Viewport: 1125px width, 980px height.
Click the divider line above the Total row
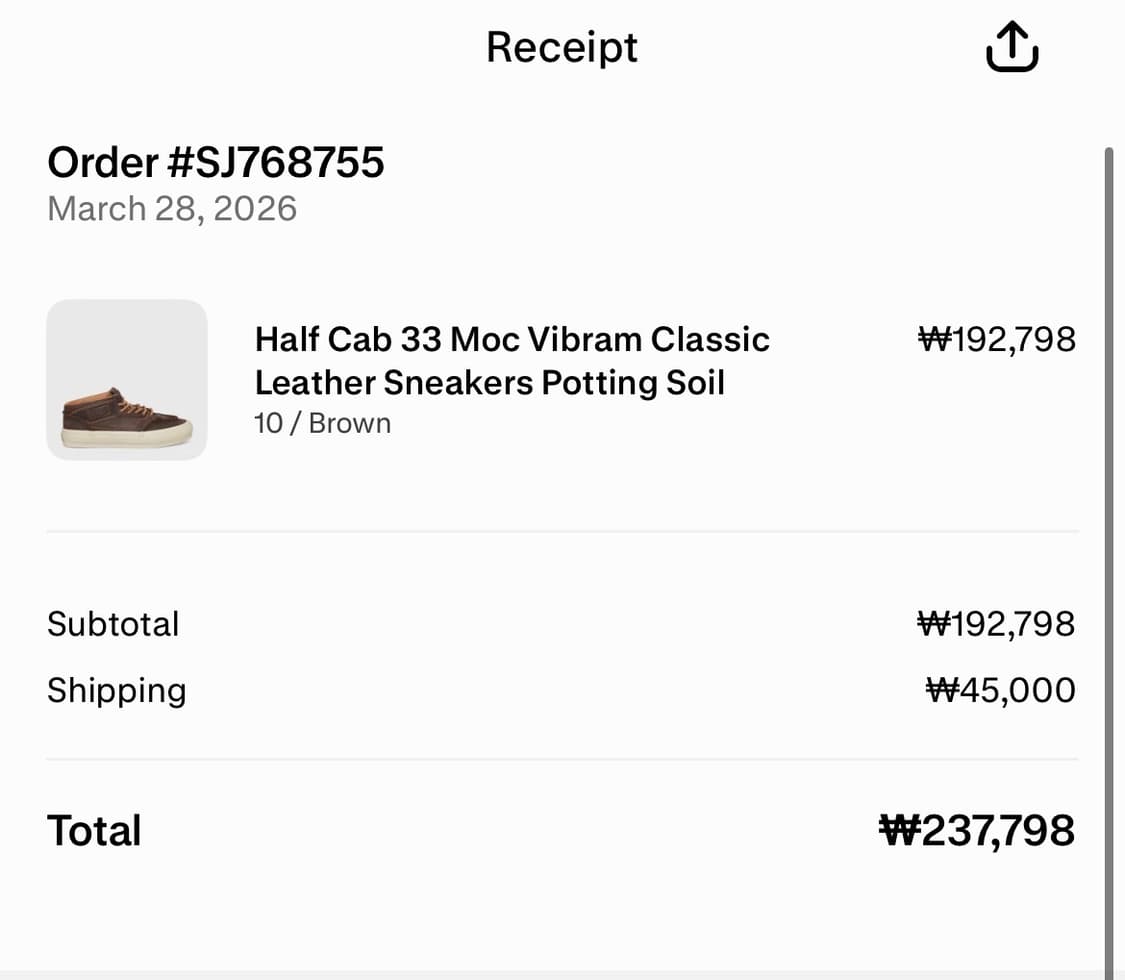(x=562, y=759)
